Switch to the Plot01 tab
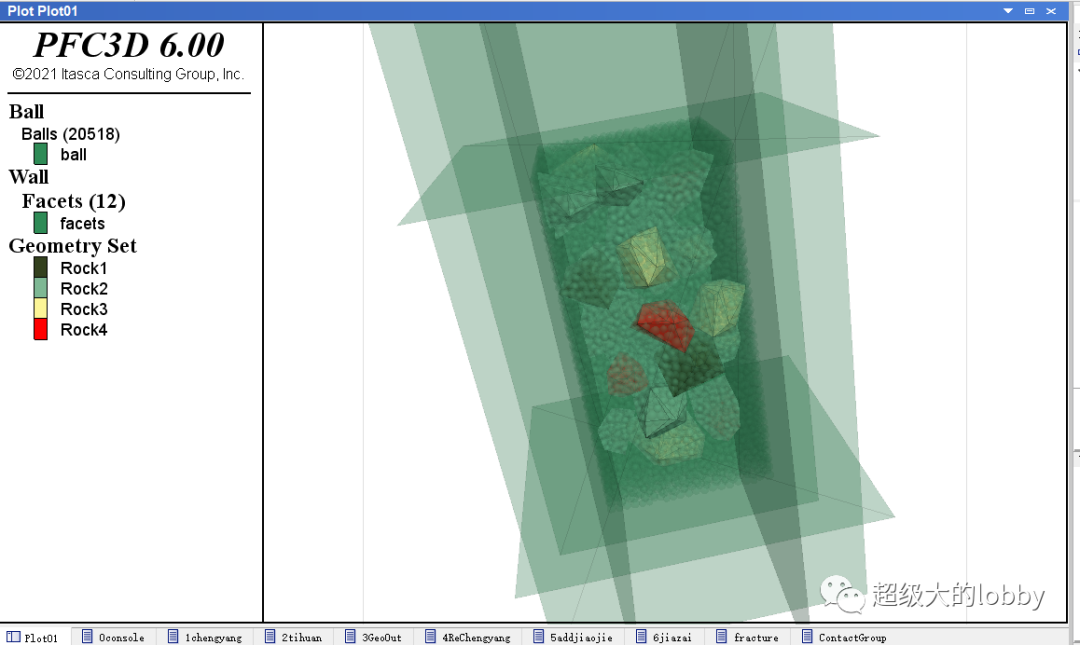Screen dimensions: 1080x645 [32, 637]
